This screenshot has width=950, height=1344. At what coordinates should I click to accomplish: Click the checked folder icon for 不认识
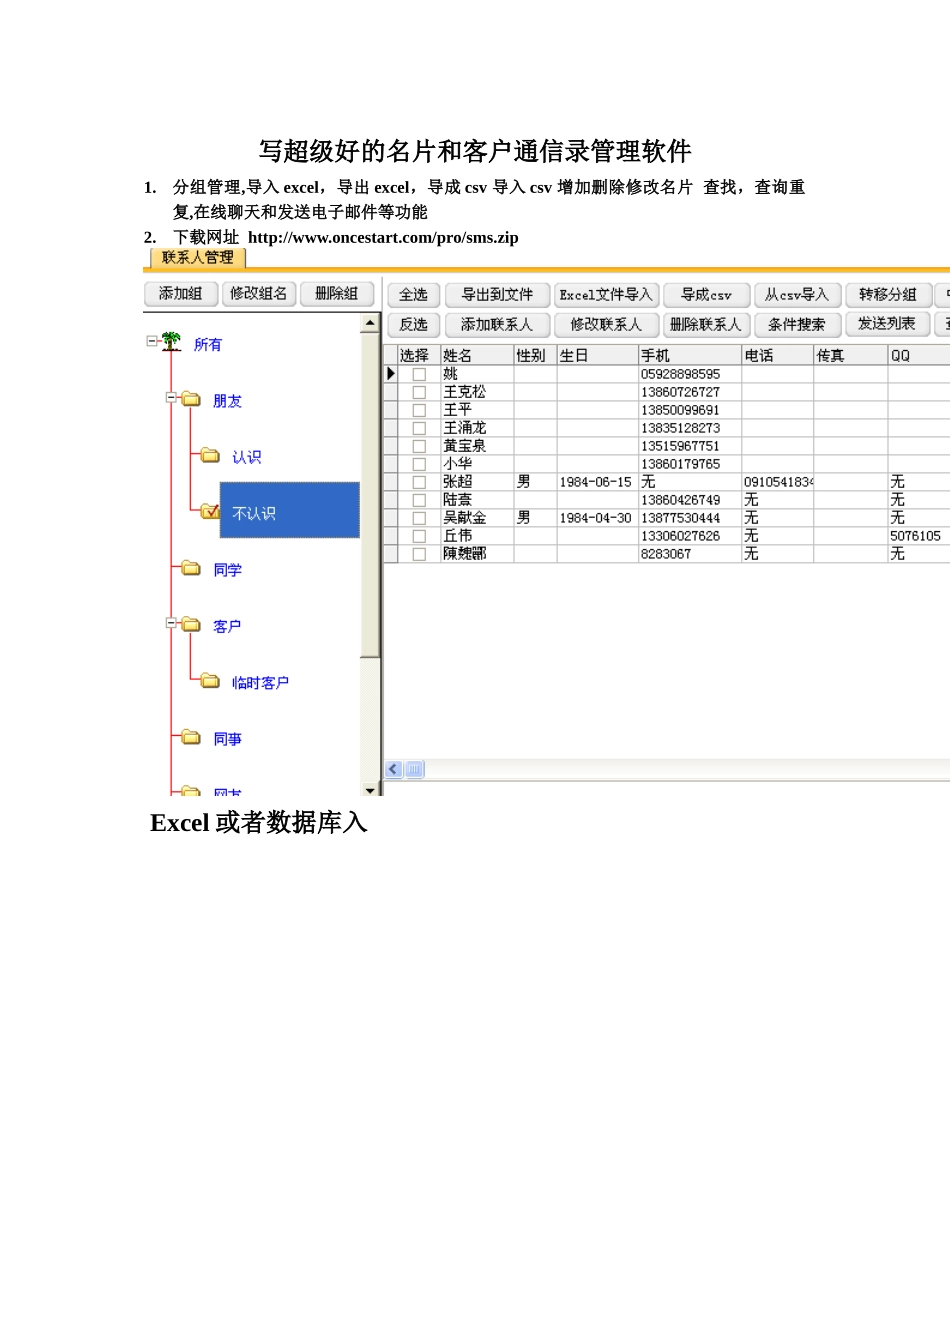tap(210, 511)
